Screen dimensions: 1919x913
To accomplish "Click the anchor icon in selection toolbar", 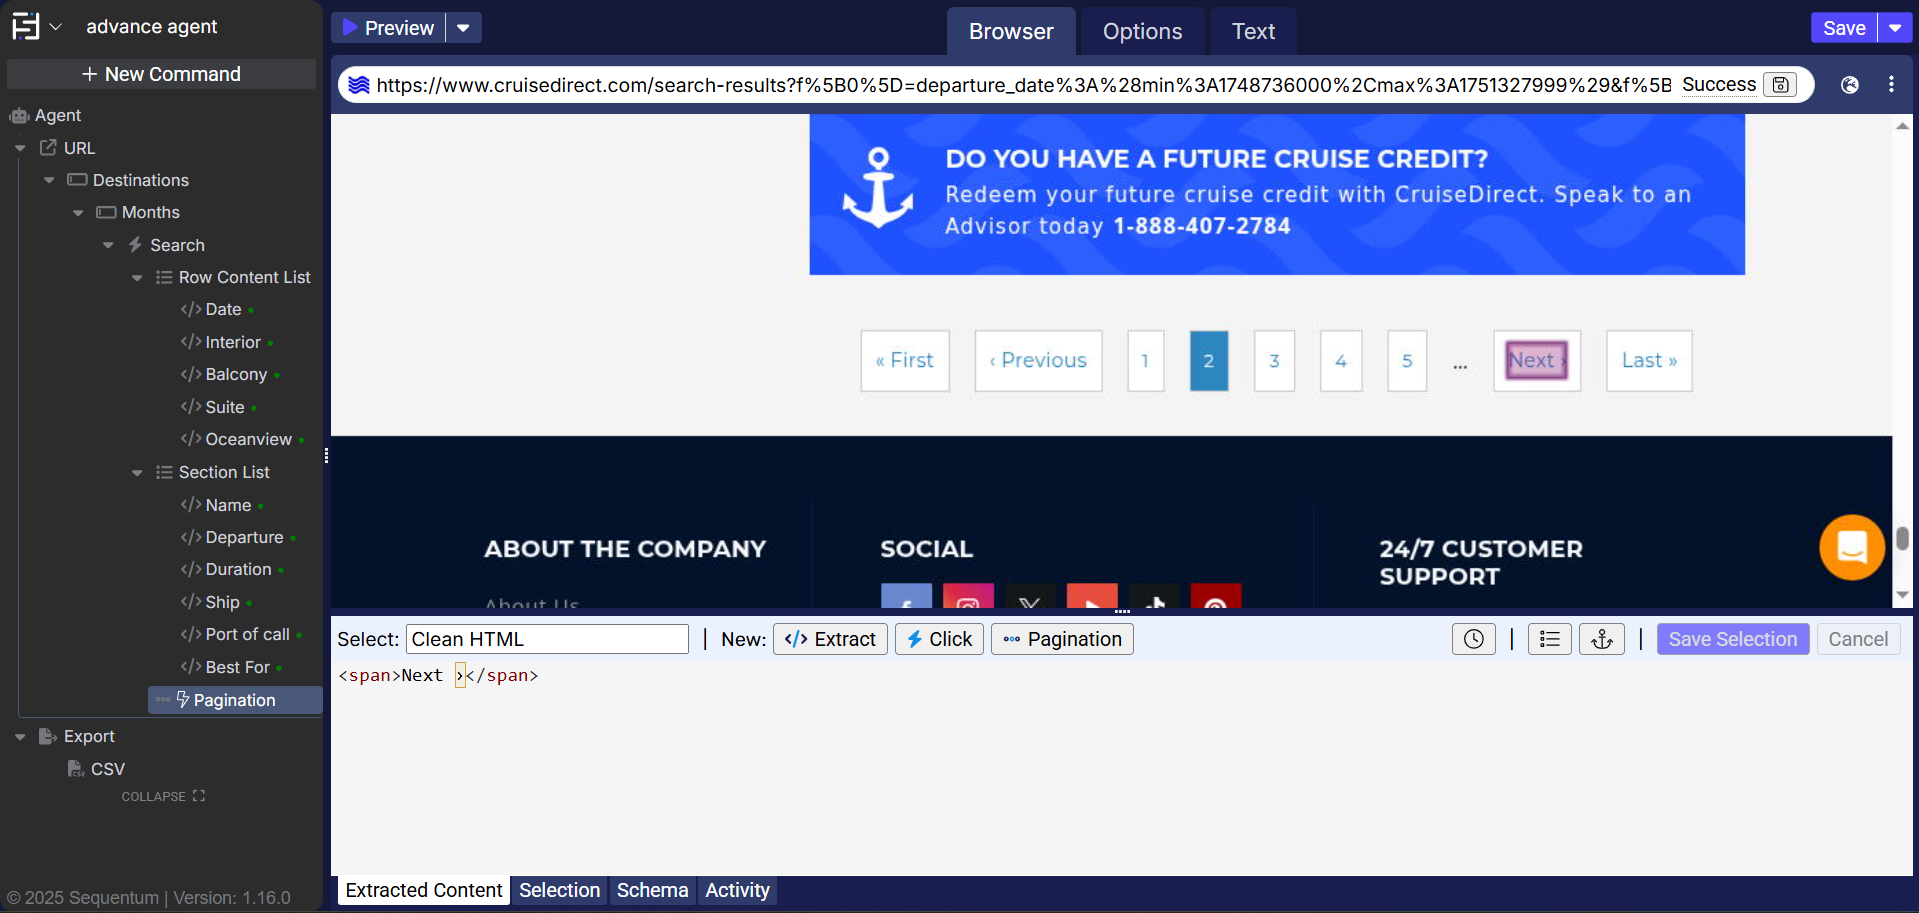I will pos(1601,639).
